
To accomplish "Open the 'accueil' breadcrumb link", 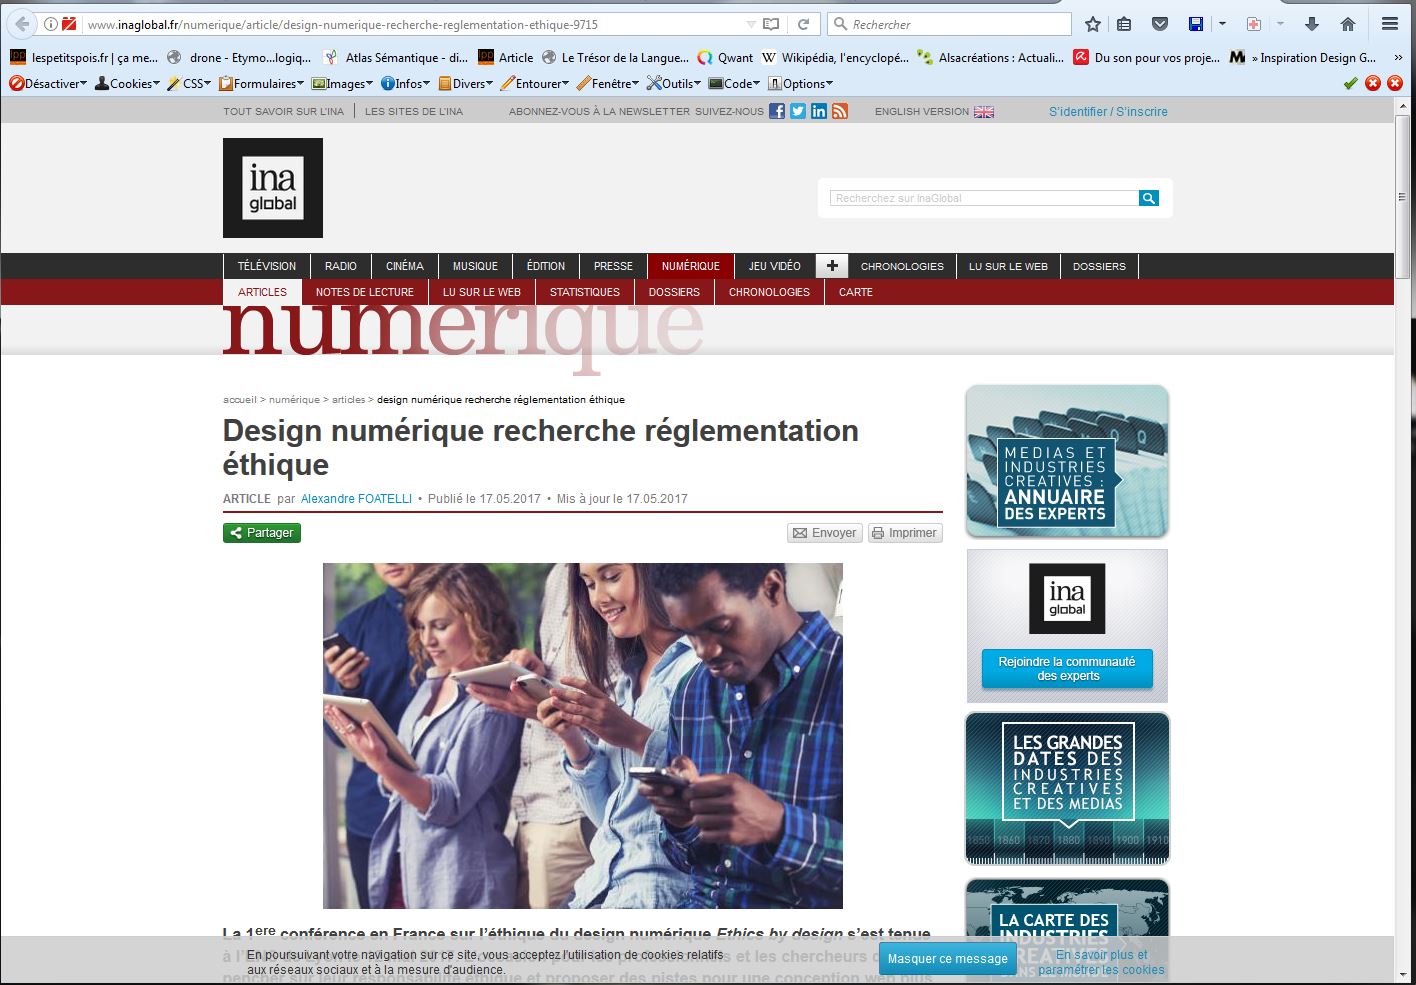I will tap(240, 400).
